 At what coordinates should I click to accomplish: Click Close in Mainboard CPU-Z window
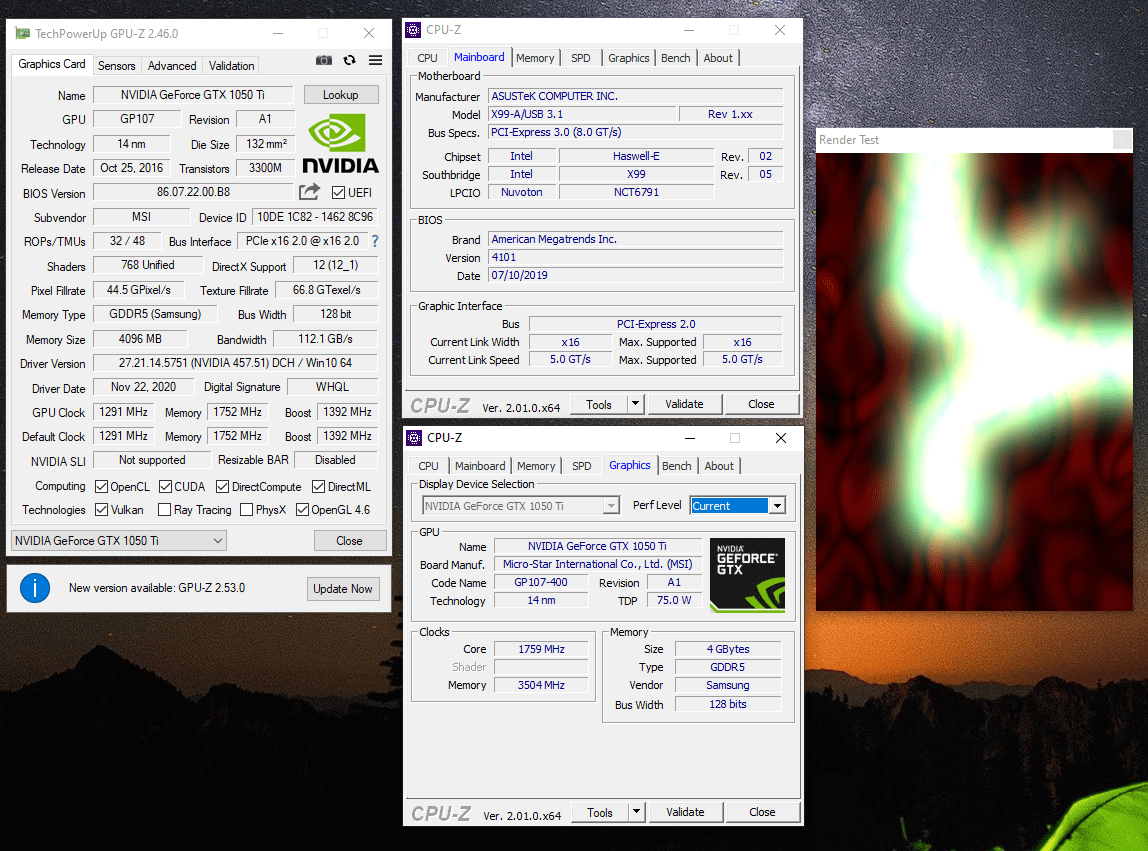(x=761, y=404)
